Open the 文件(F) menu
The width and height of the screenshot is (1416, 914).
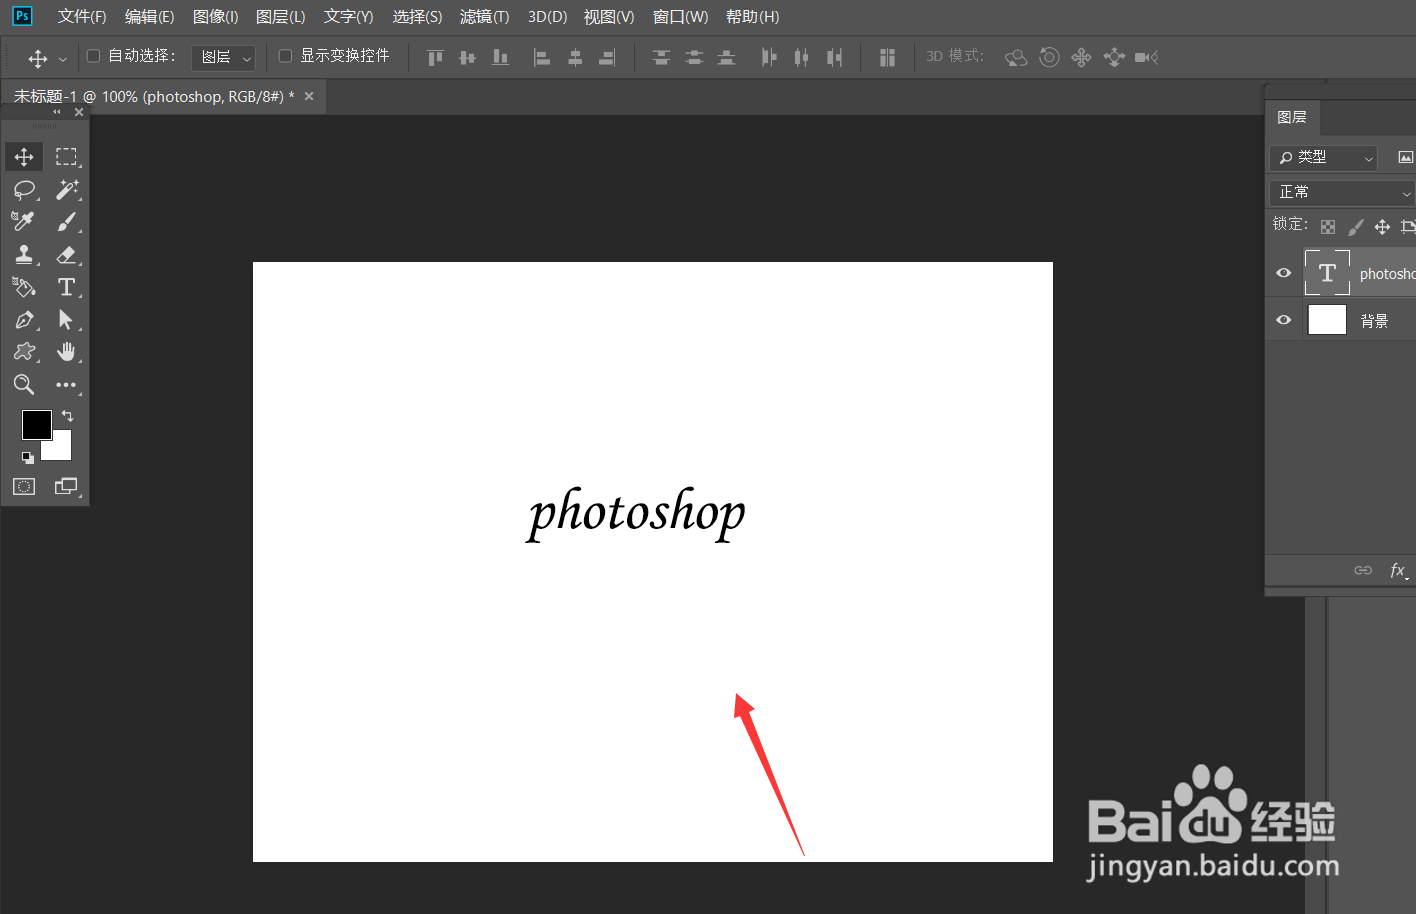[x=82, y=17]
